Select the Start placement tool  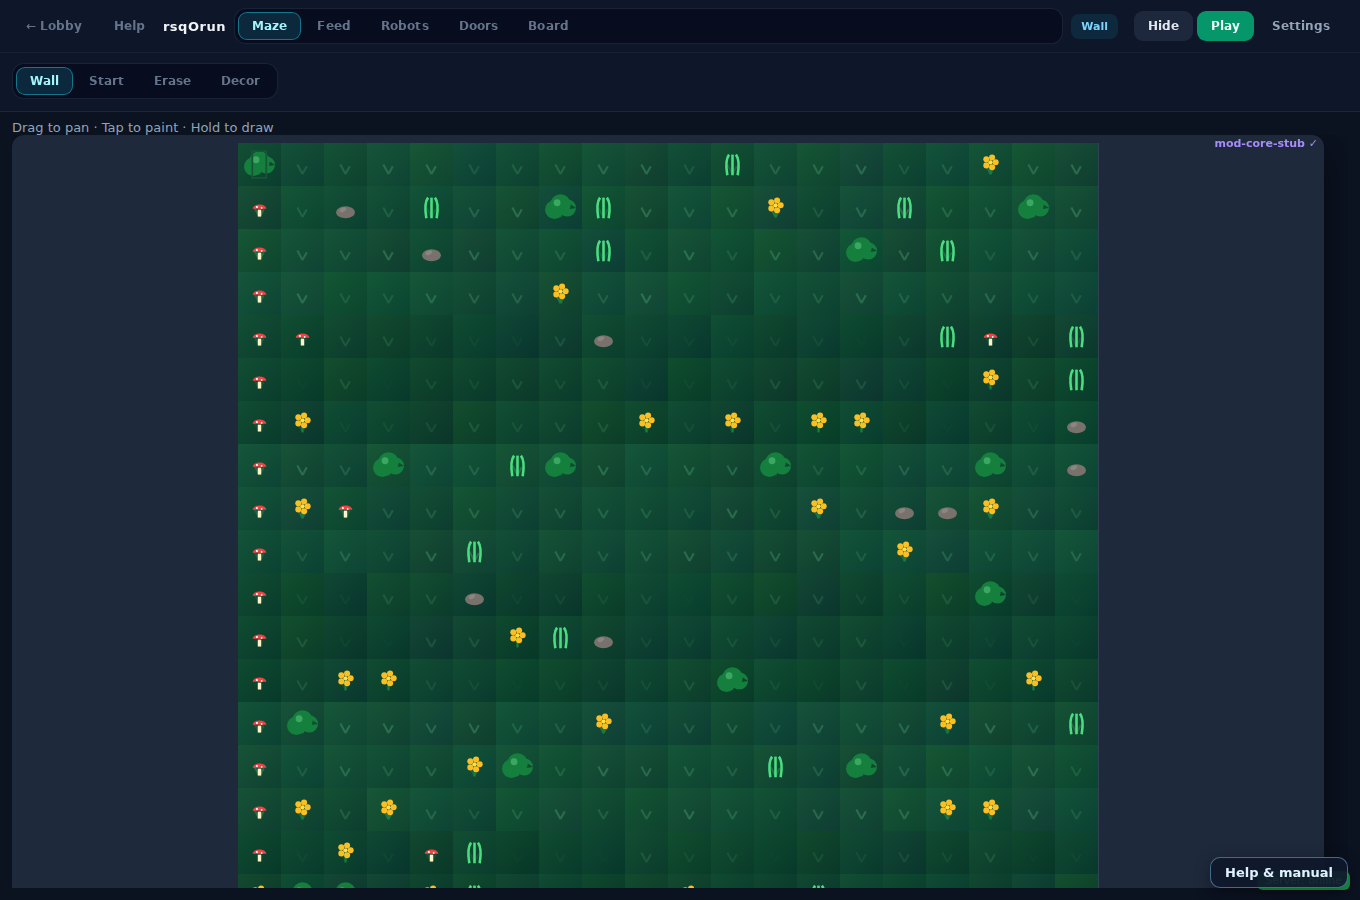tap(106, 81)
